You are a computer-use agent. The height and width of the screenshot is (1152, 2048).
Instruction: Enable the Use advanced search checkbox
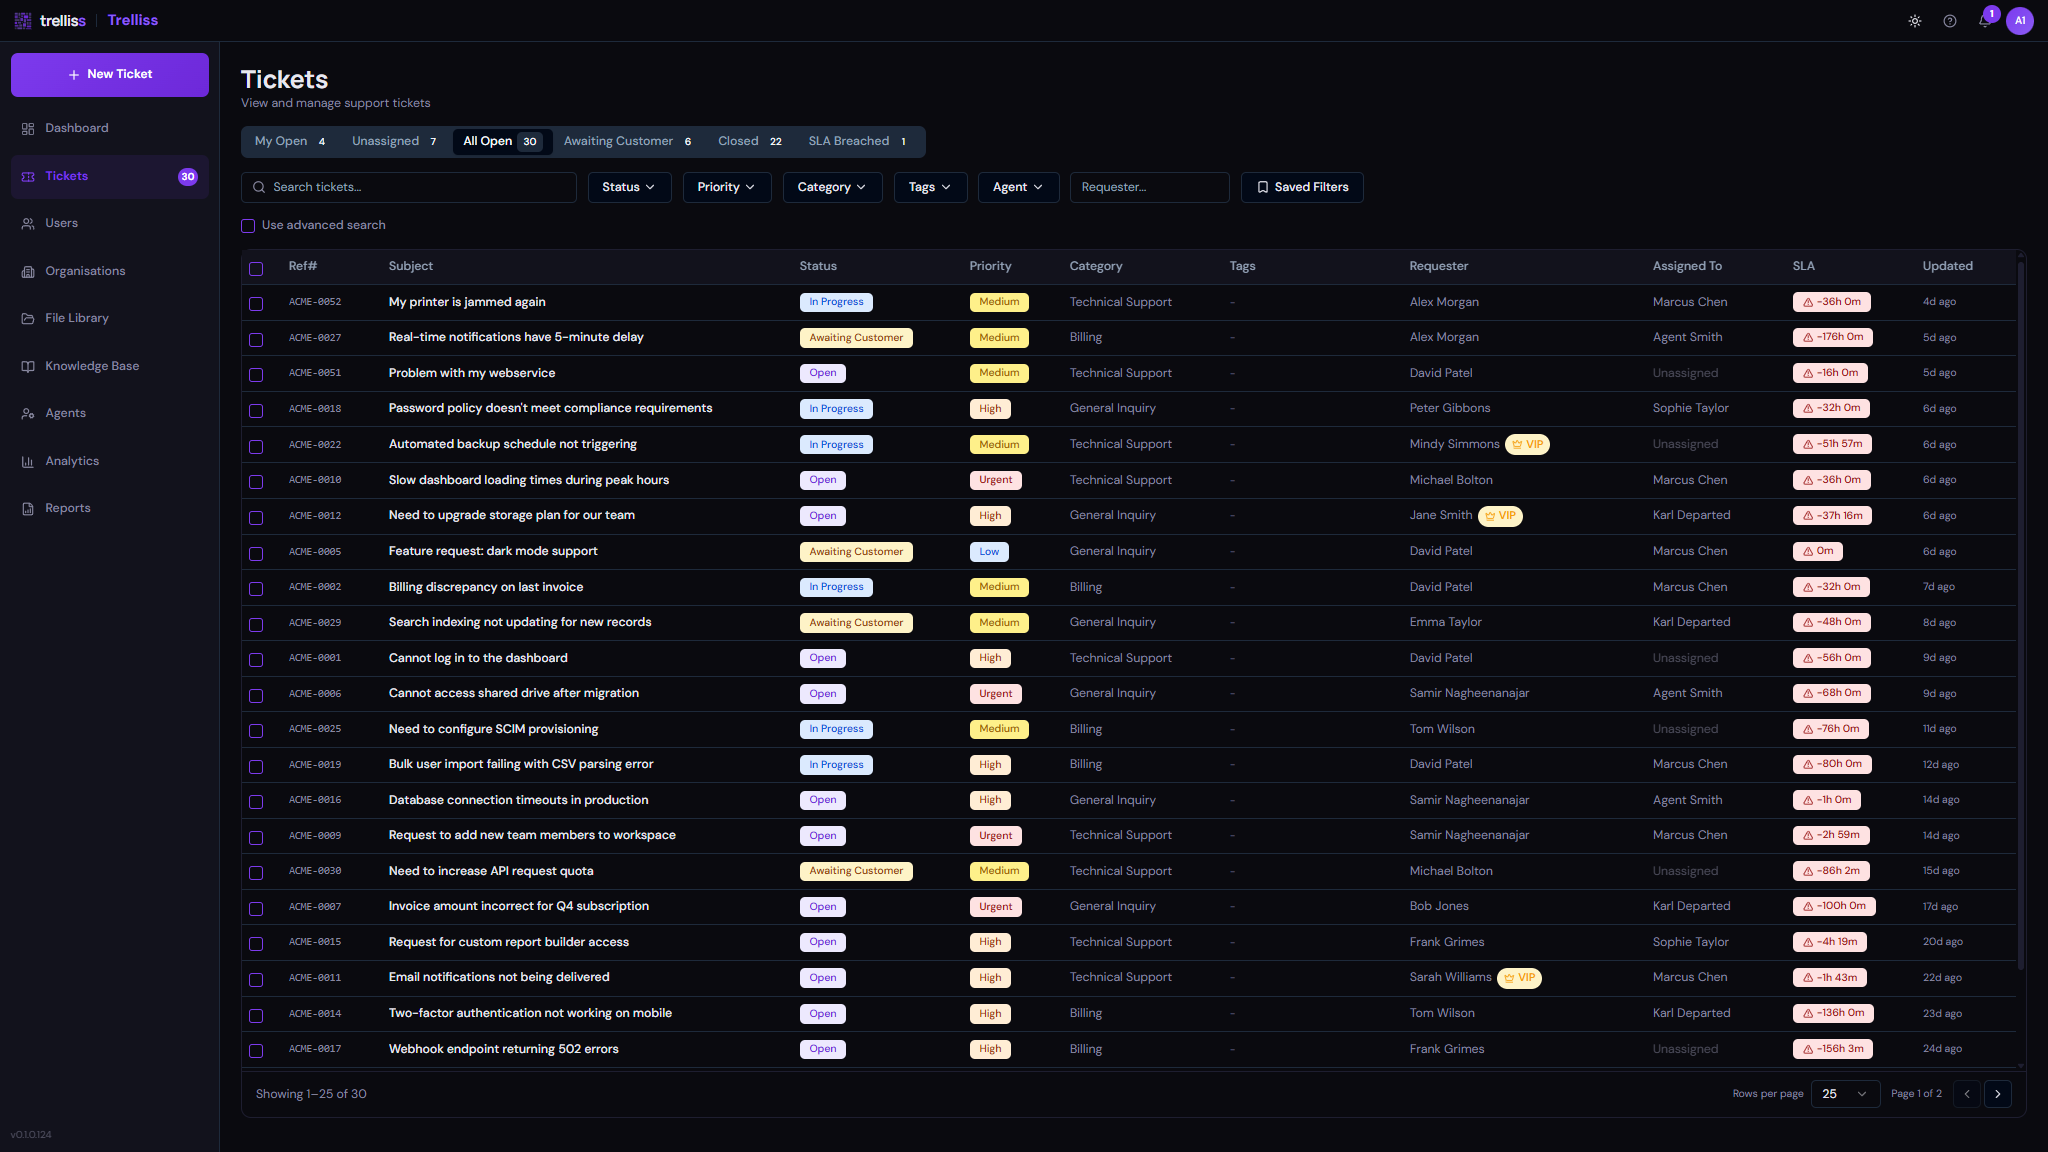tap(248, 226)
